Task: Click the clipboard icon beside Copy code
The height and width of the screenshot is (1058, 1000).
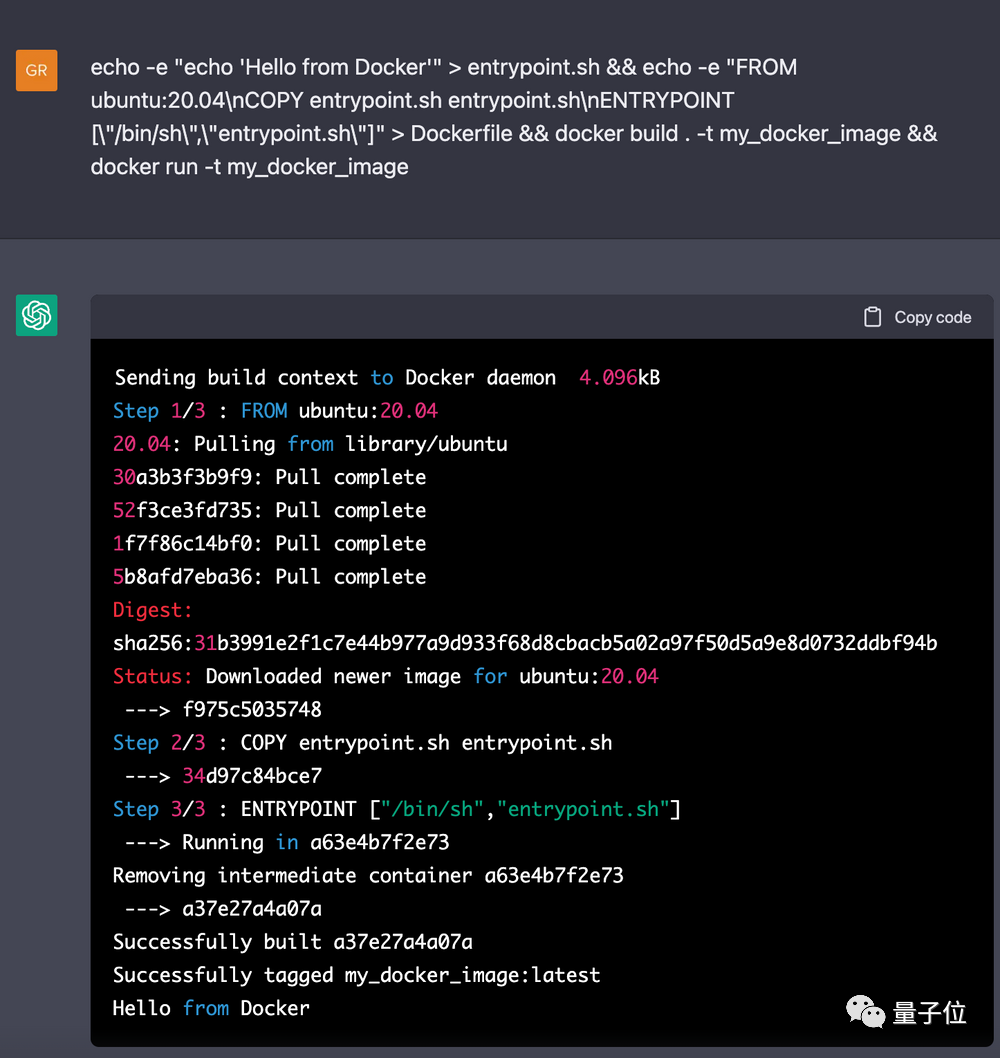Action: [x=872, y=317]
